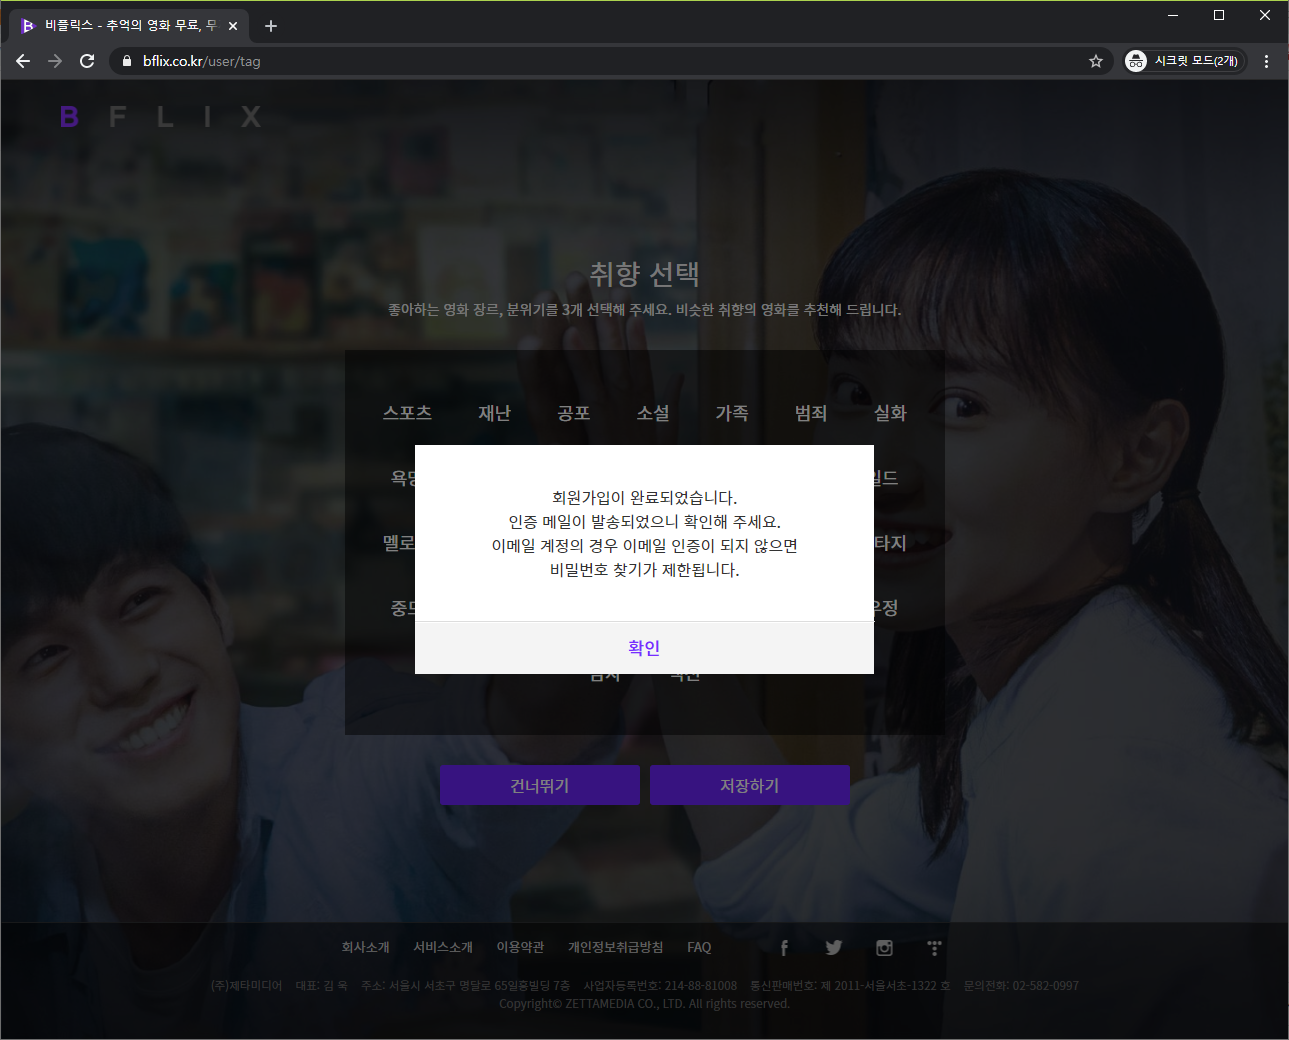
Task: Select the 가족 genre tag
Action: pos(732,413)
